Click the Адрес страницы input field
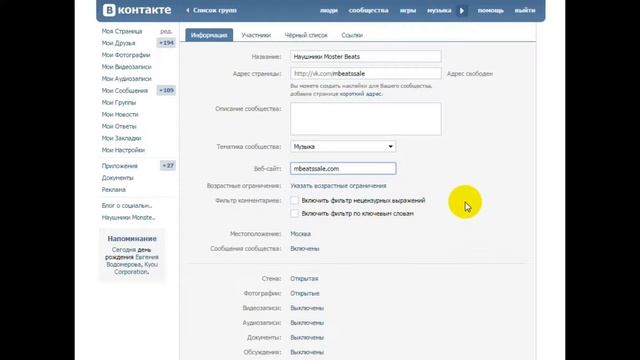The image size is (640, 360). pyautogui.click(x=366, y=73)
